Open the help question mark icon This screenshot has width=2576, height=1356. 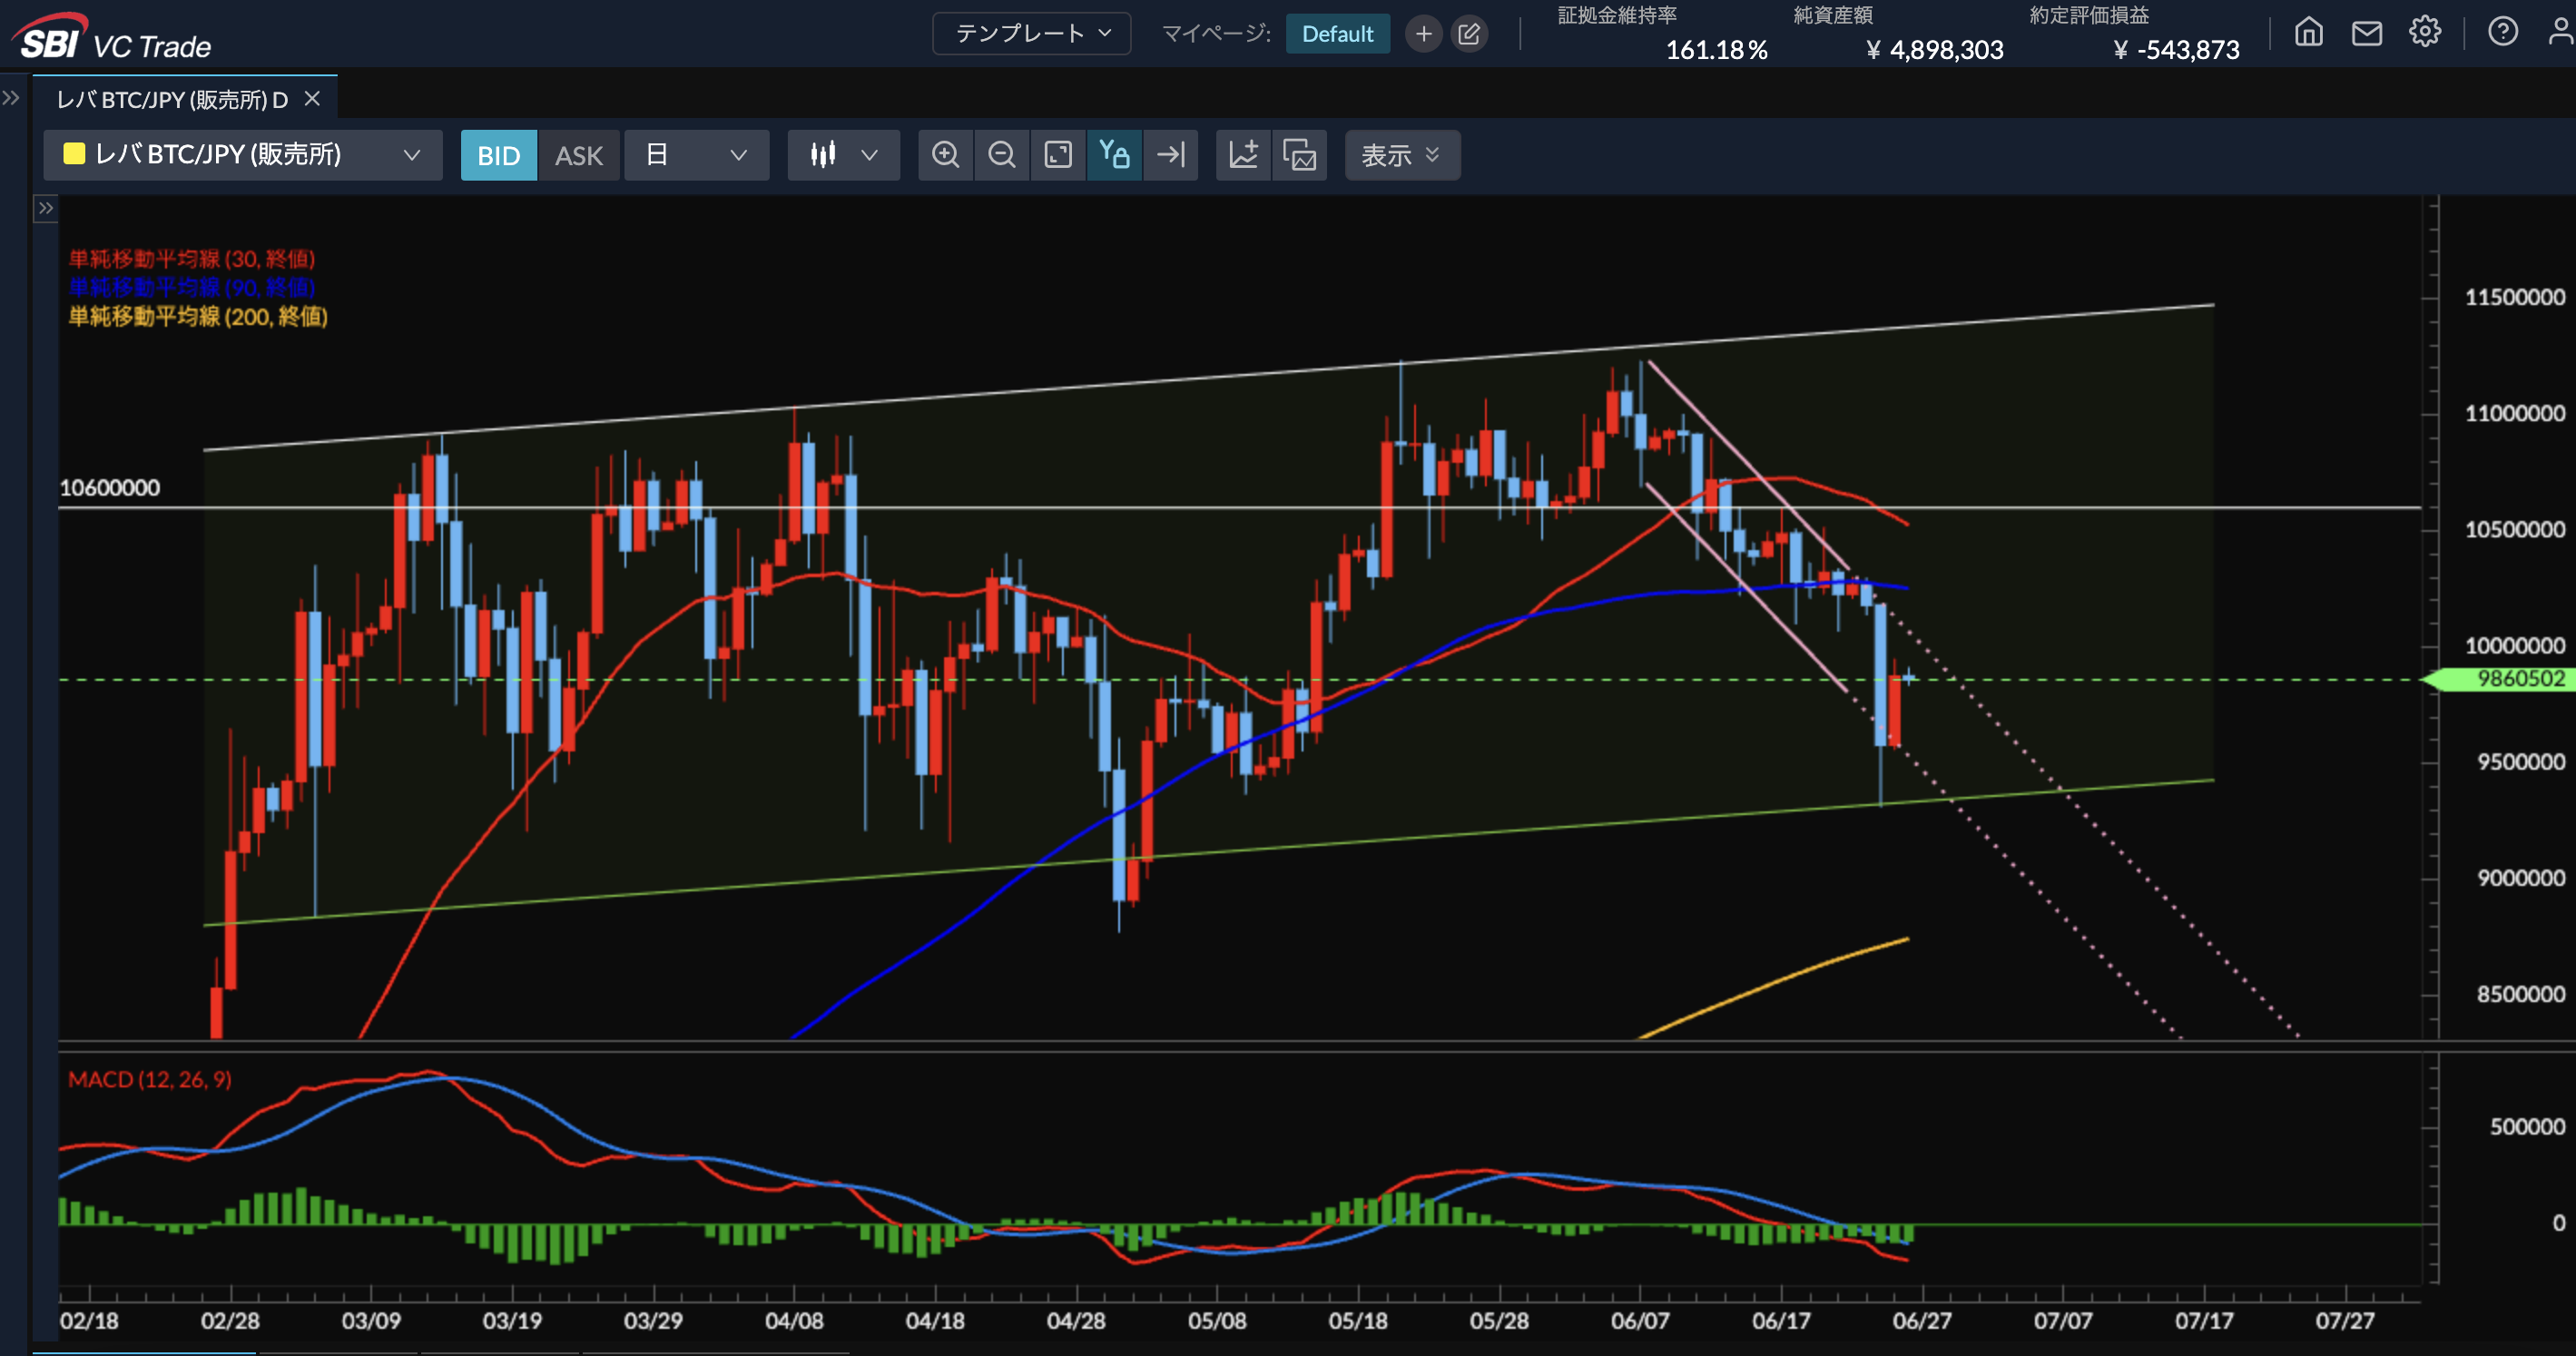point(2502,32)
